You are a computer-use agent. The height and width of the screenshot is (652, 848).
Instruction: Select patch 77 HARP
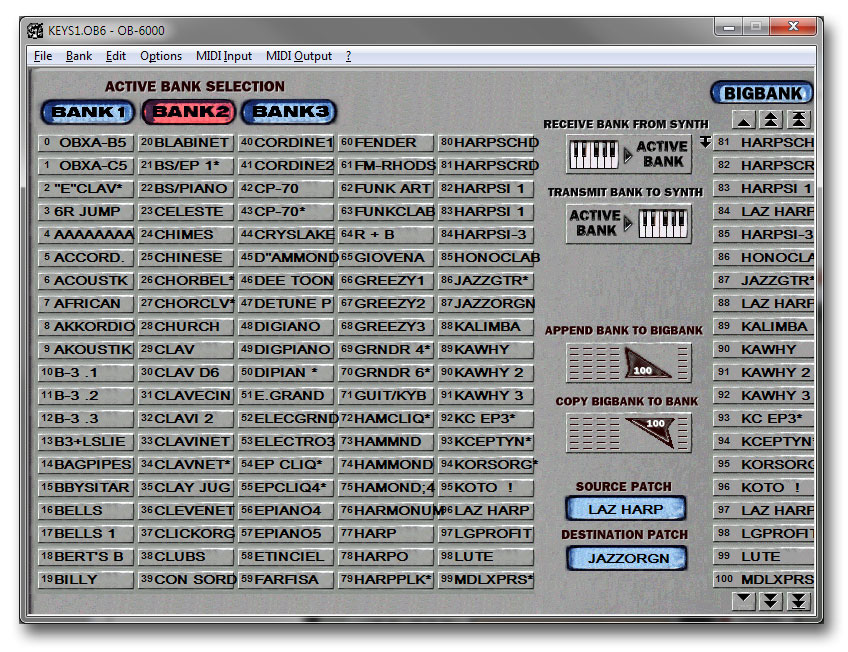click(386, 534)
